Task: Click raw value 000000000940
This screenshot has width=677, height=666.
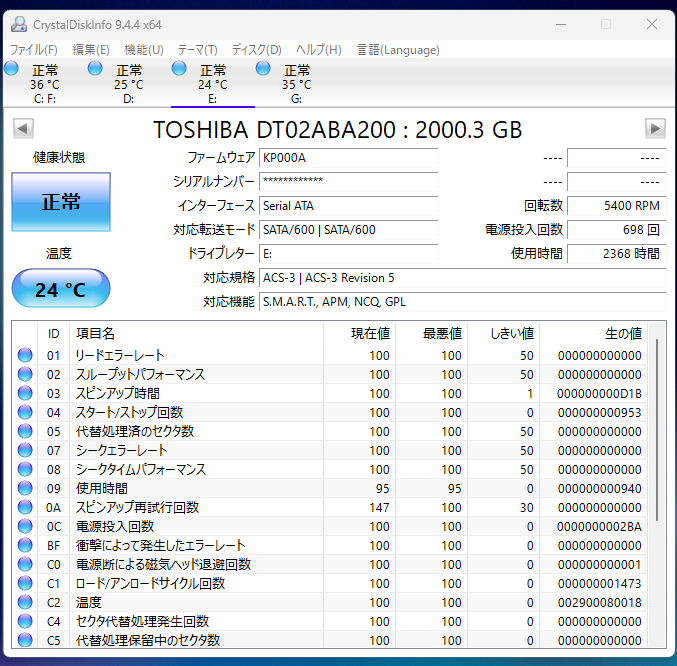Action: click(x=599, y=489)
